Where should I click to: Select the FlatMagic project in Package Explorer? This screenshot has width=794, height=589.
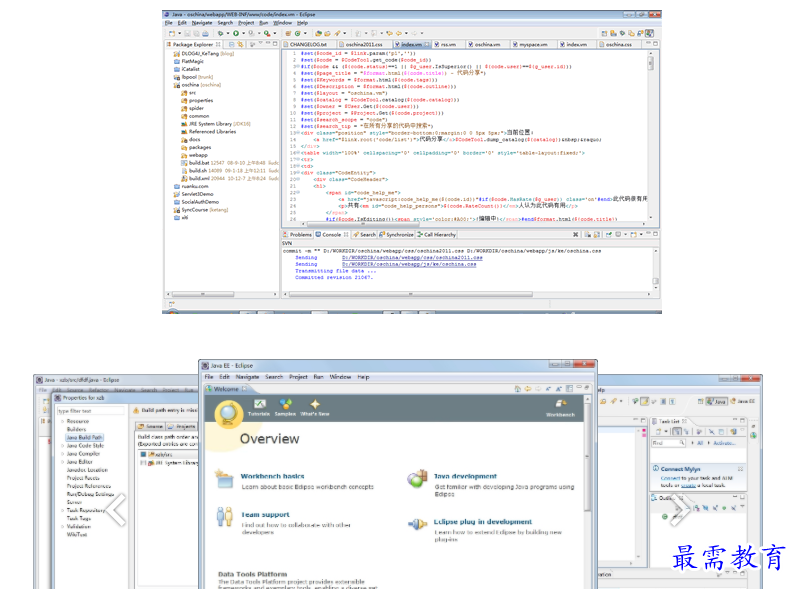189,61
